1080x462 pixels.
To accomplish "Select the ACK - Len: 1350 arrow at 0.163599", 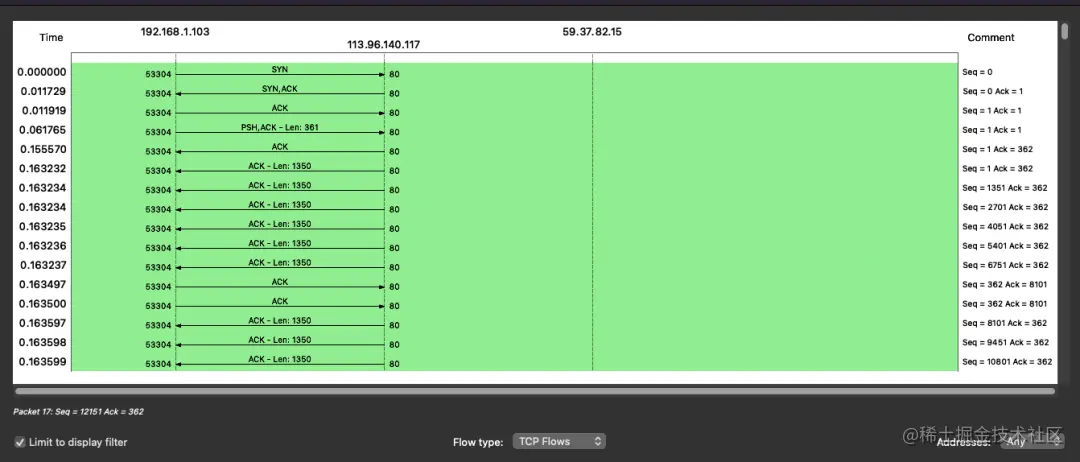I will 280,364.
